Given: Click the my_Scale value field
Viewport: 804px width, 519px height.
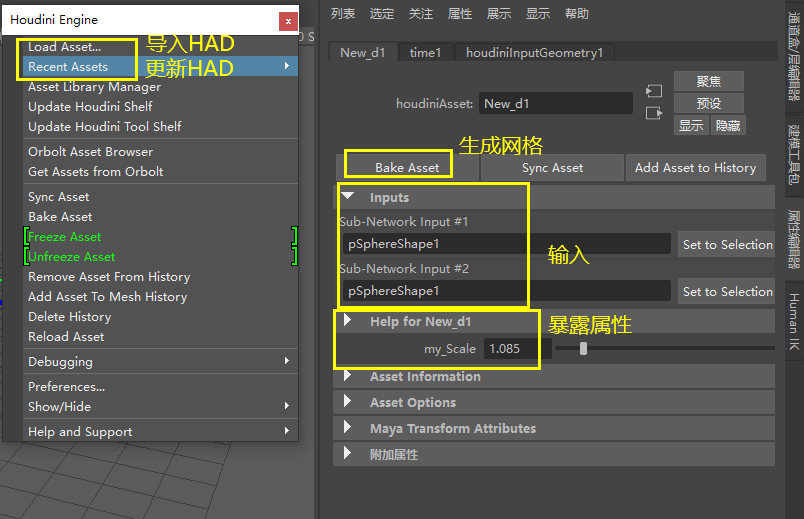Looking at the screenshot, I should (x=517, y=349).
